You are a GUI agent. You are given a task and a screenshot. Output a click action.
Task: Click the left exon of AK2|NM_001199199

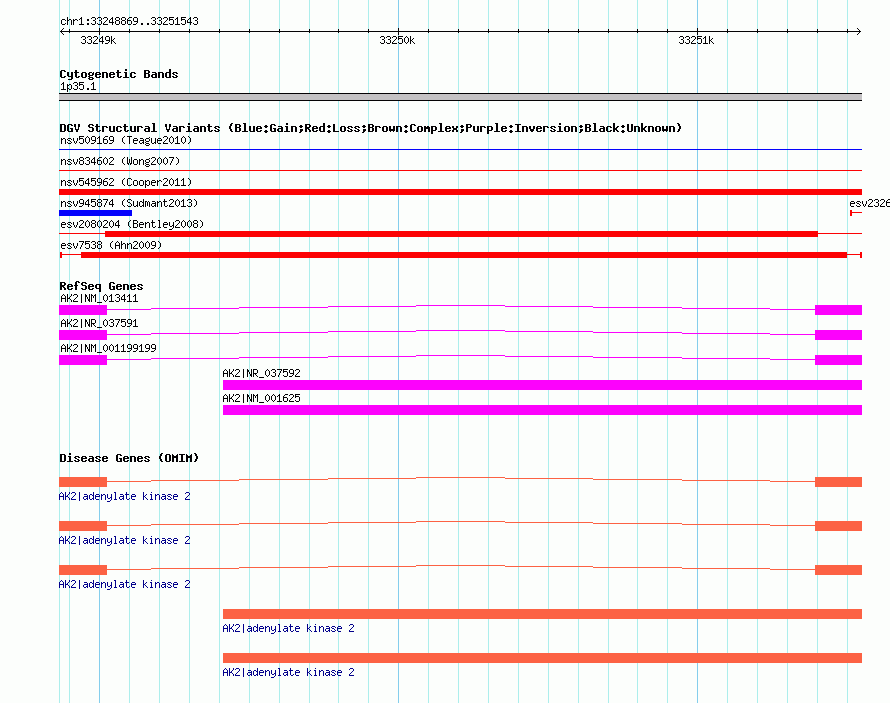point(83,360)
